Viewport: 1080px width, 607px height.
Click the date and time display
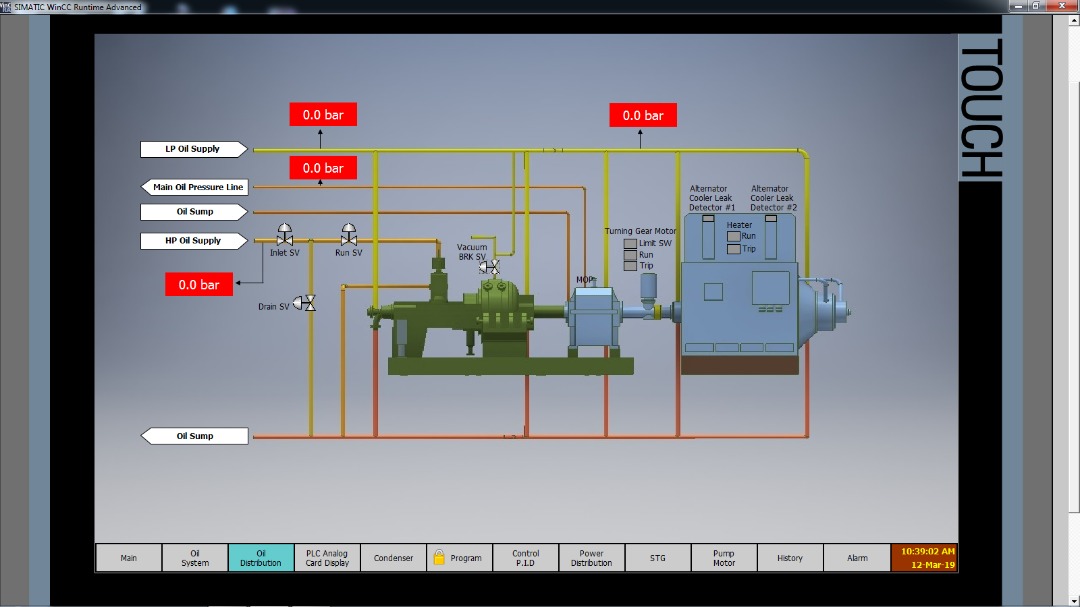927,558
